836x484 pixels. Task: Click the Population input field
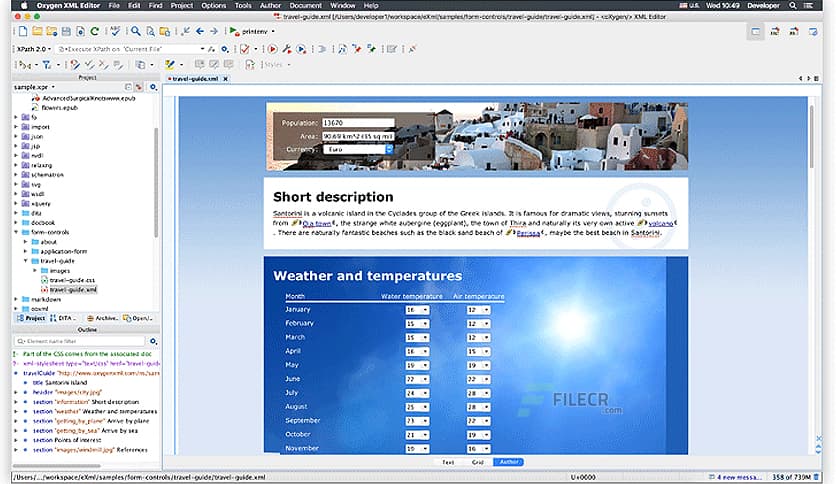(358, 123)
